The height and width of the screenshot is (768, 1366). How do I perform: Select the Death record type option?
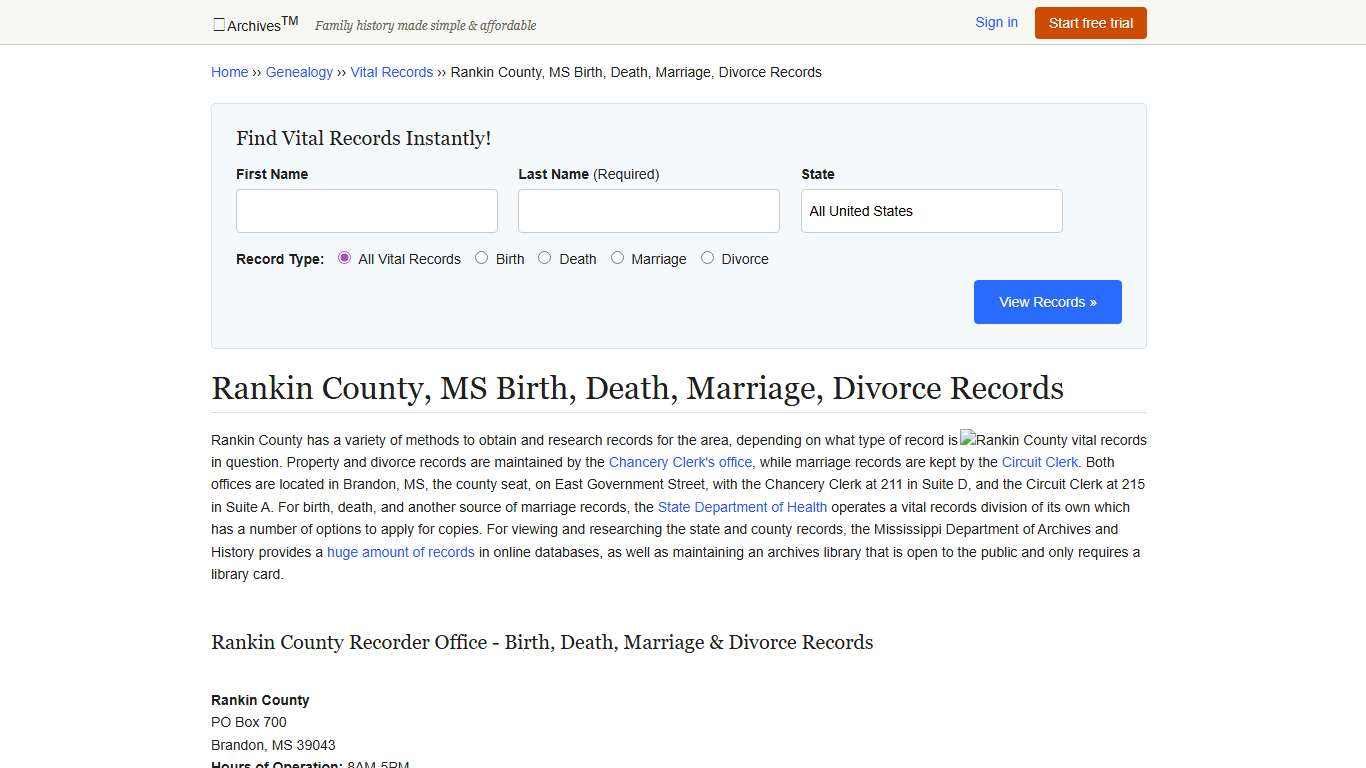pyautogui.click(x=544, y=258)
